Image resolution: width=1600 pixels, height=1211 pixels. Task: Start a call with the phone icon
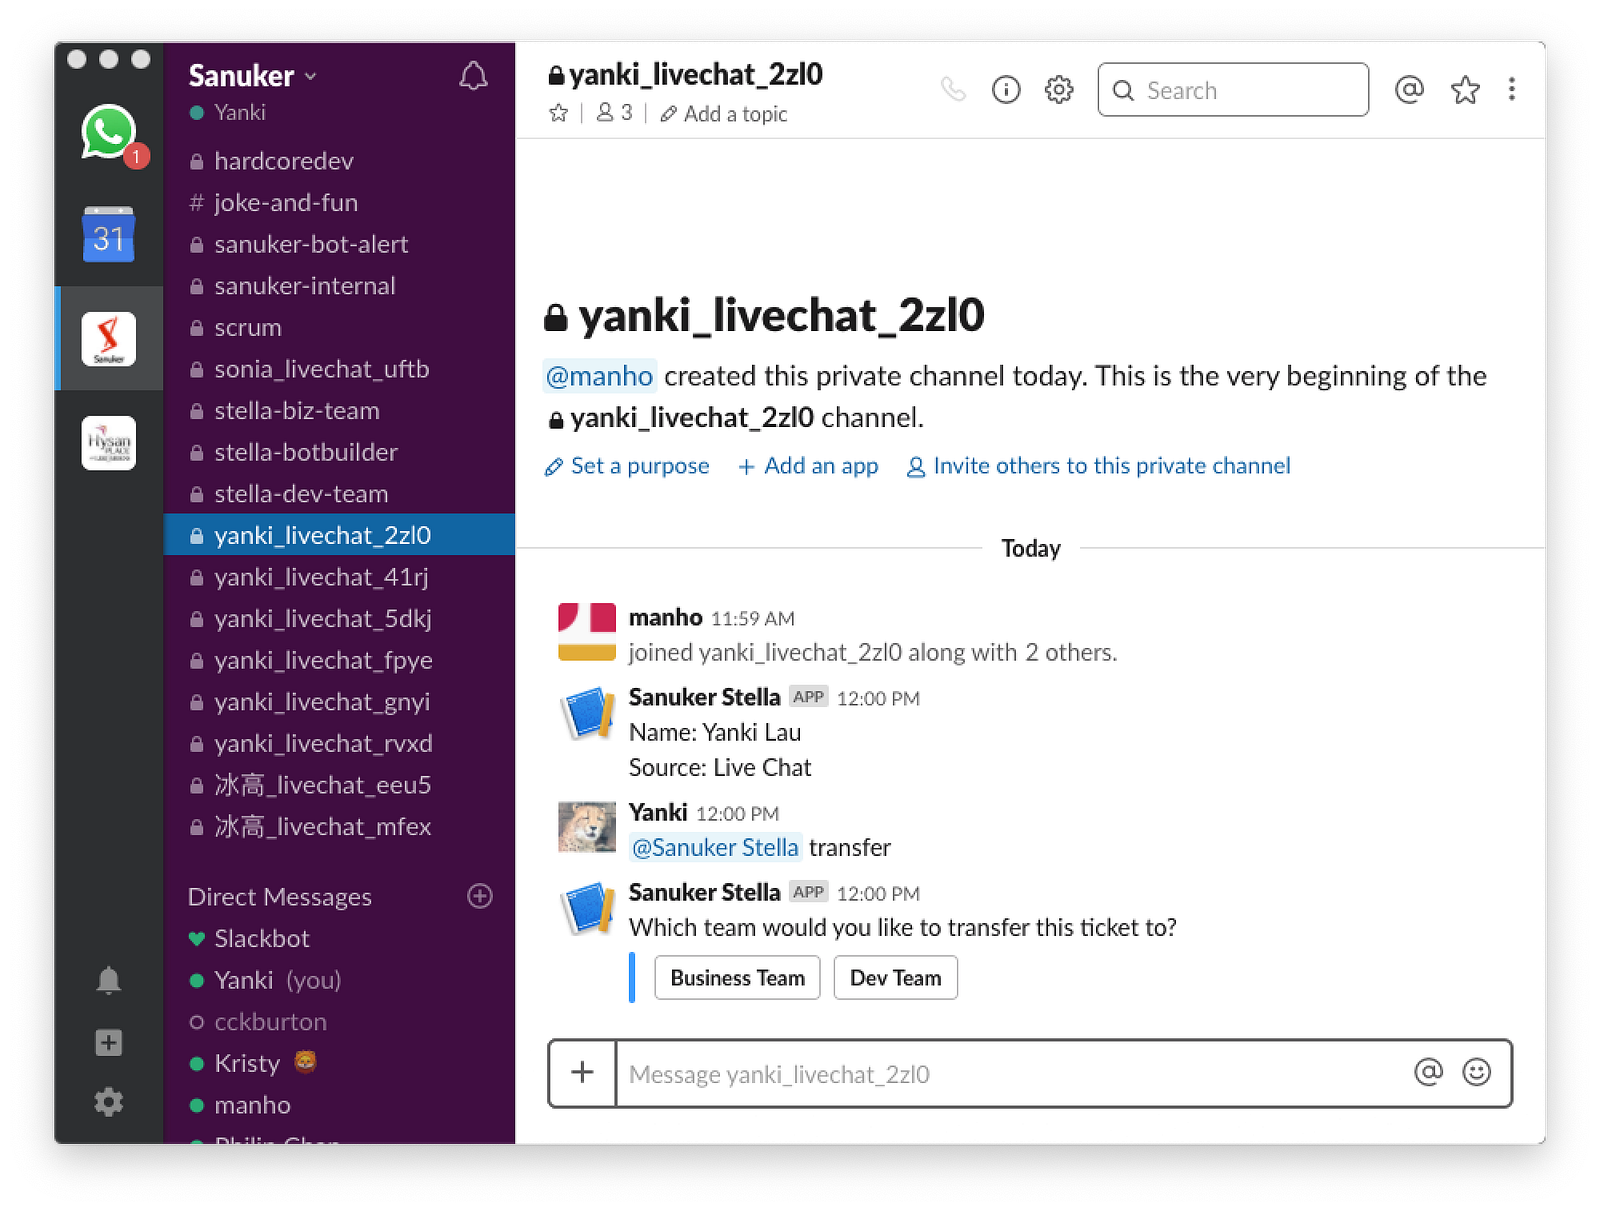click(953, 90)
